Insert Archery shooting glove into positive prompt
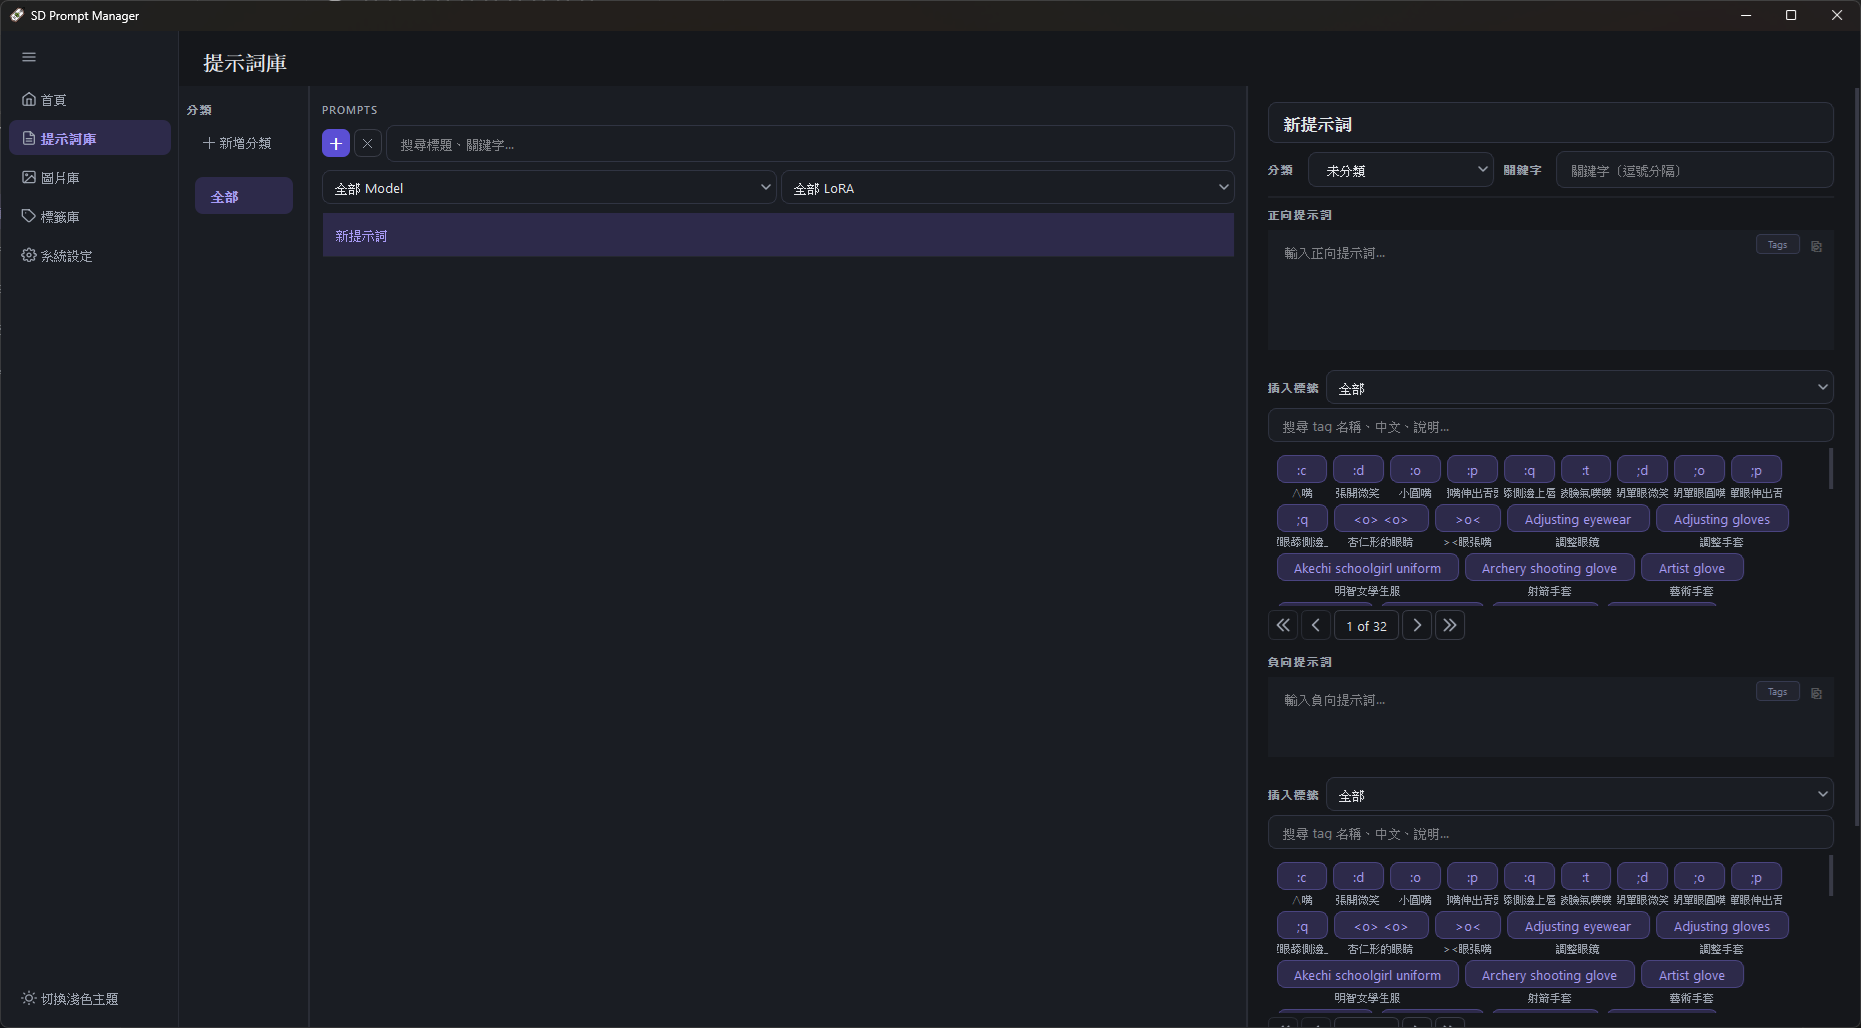Viewport: 1861px width, 1028px height. pos(1549,568)
